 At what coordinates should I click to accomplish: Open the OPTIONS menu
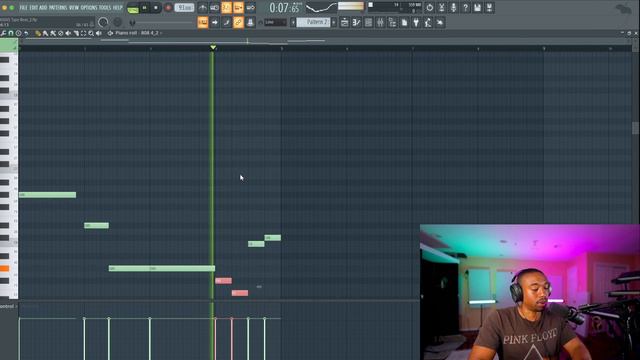click(89, 7)
